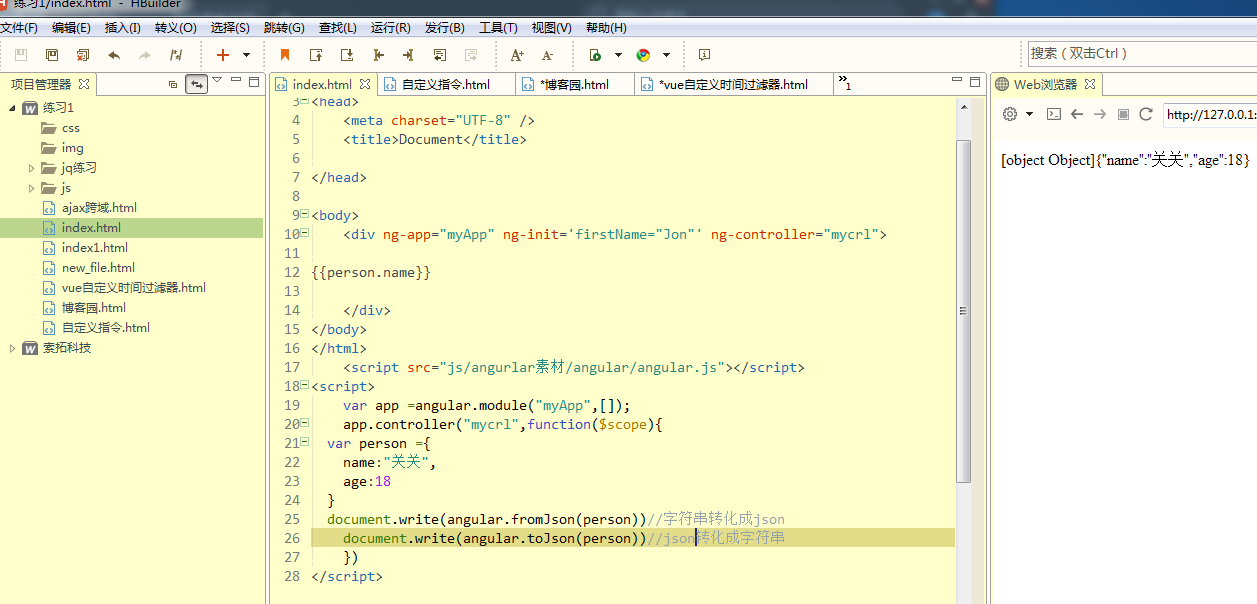Show hidden tabs list via » 1

[845, 83]
